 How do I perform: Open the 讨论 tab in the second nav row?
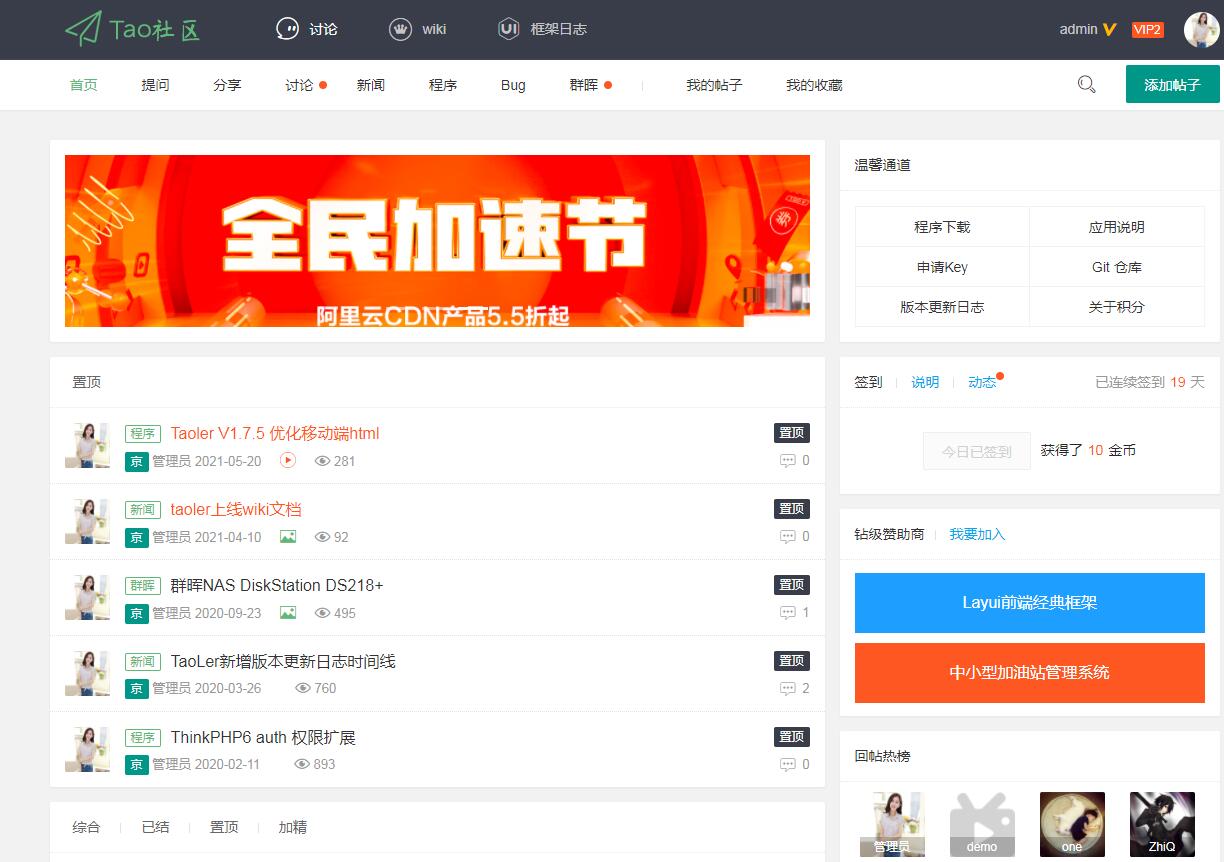(x=299, y=85)
